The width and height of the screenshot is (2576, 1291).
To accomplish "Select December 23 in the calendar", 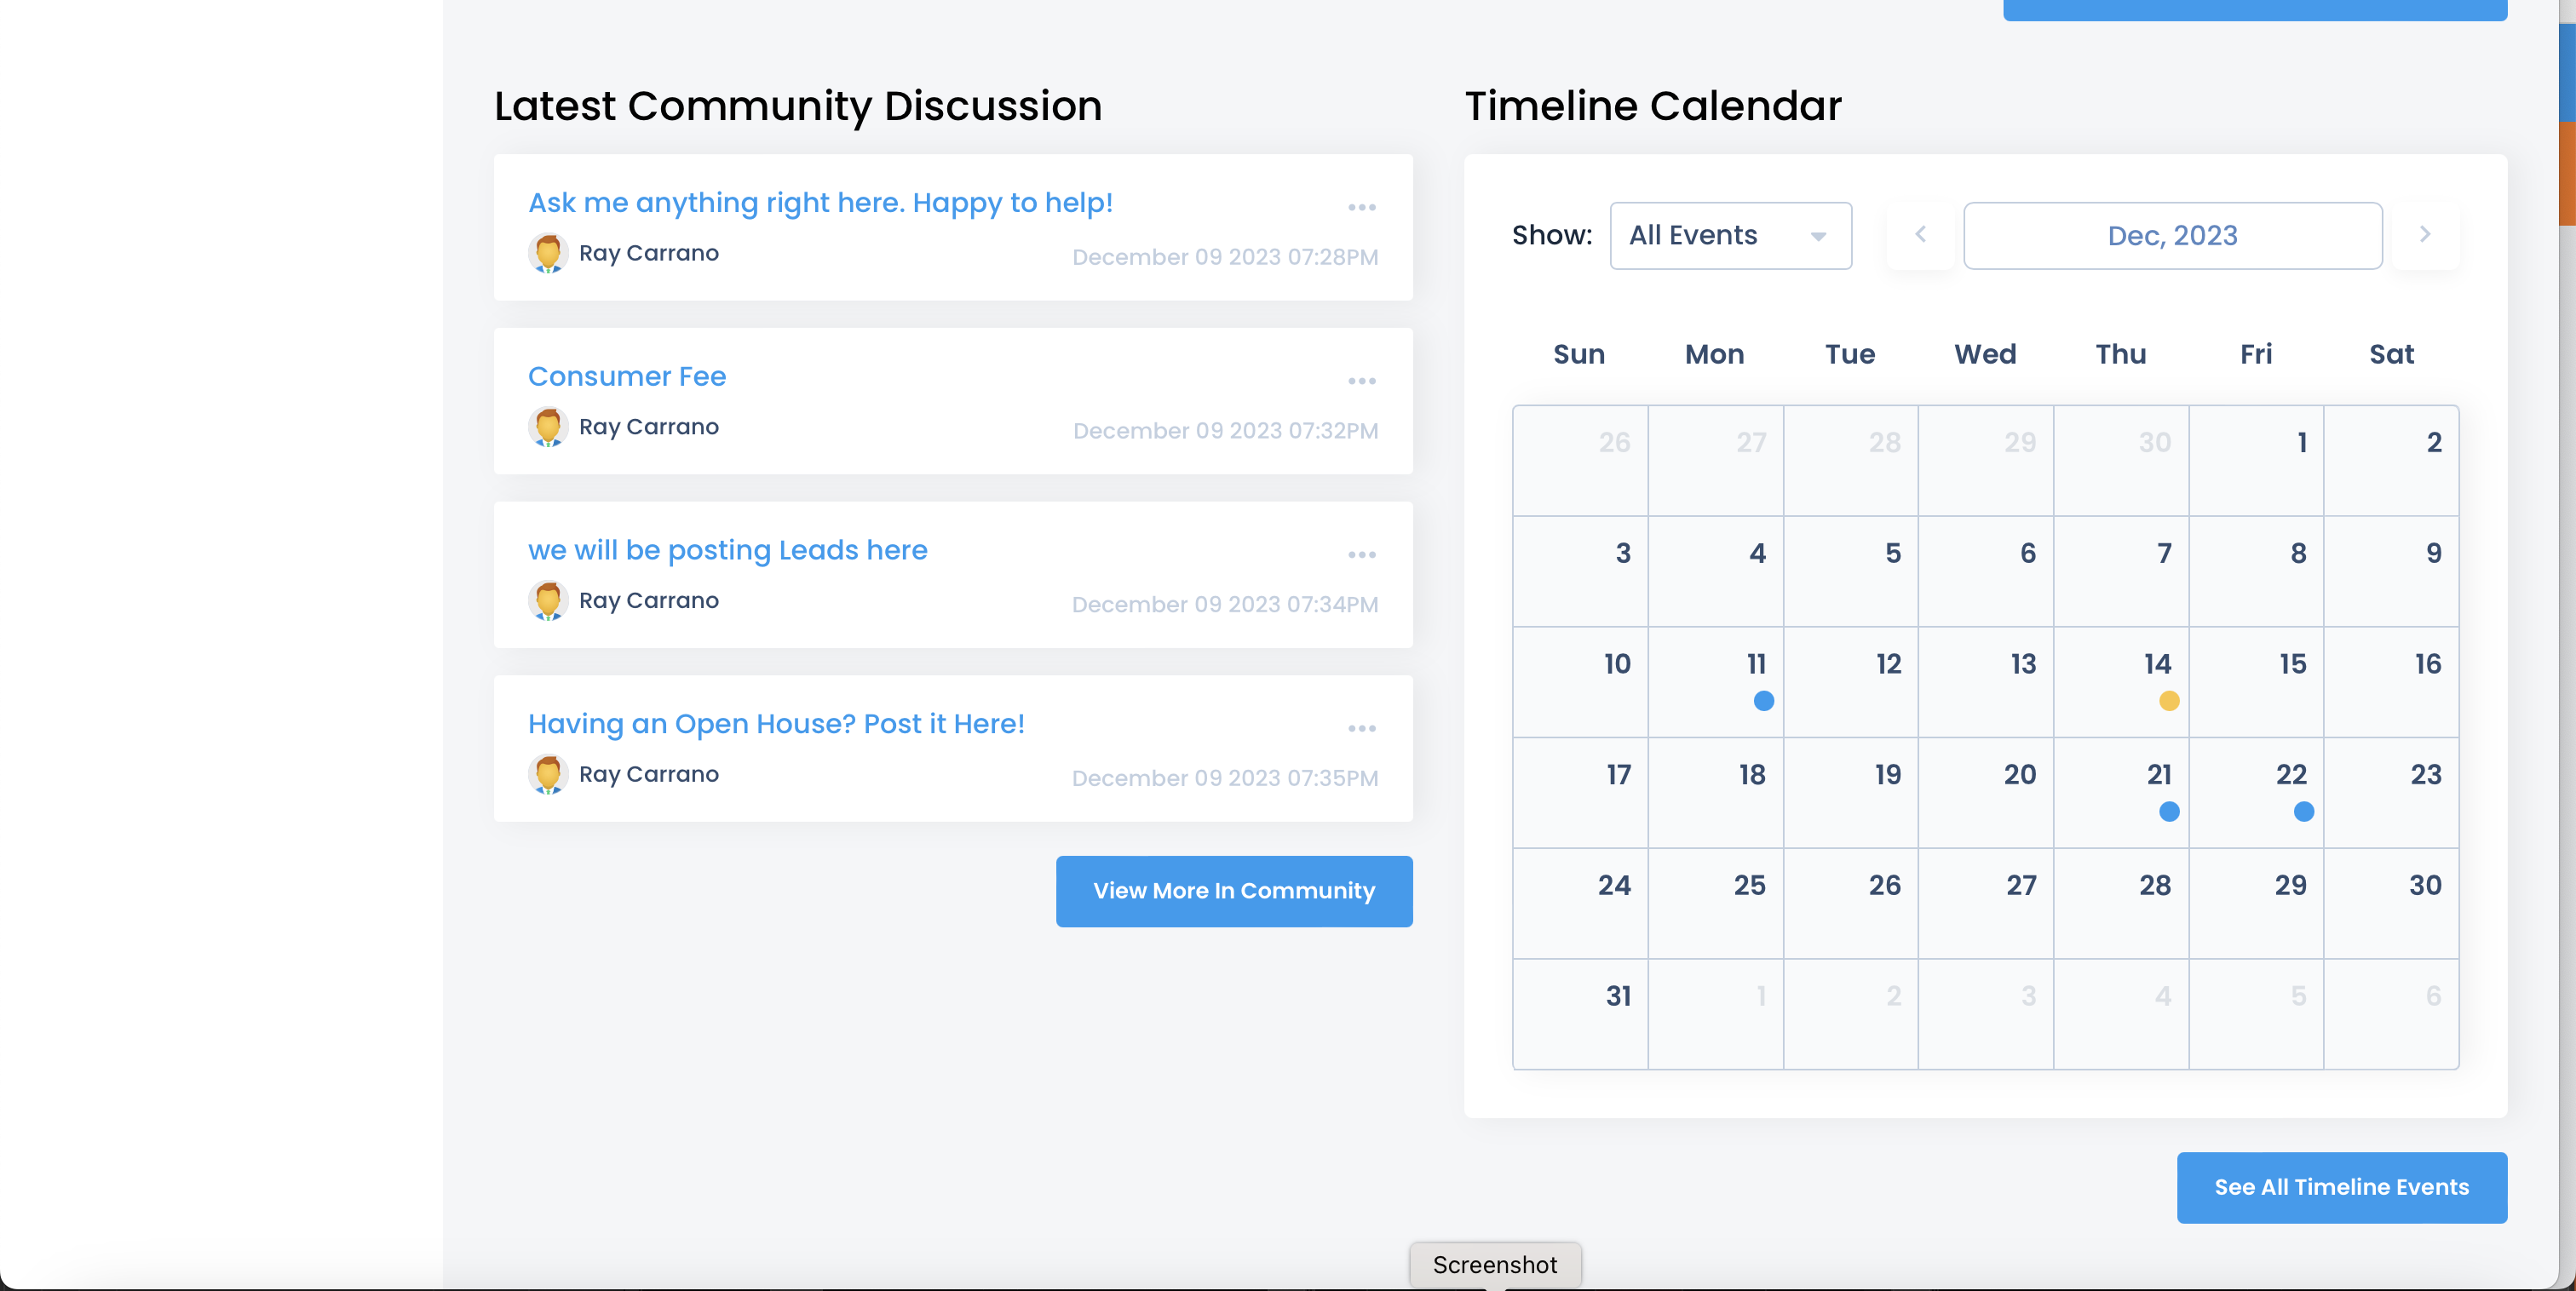I will coord(2391,794).
